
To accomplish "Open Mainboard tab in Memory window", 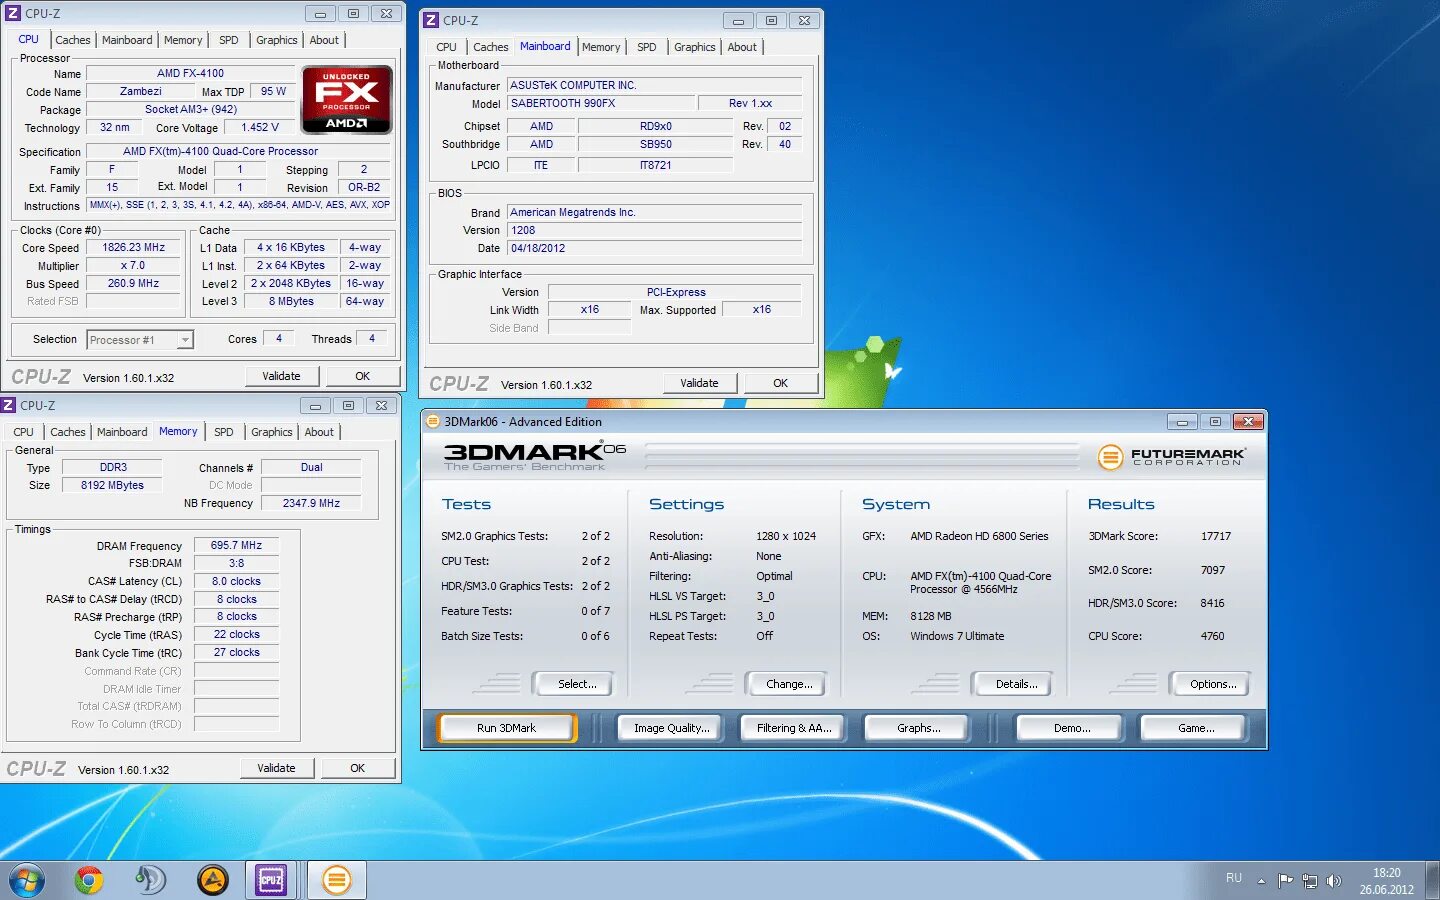I will (122, 432).
